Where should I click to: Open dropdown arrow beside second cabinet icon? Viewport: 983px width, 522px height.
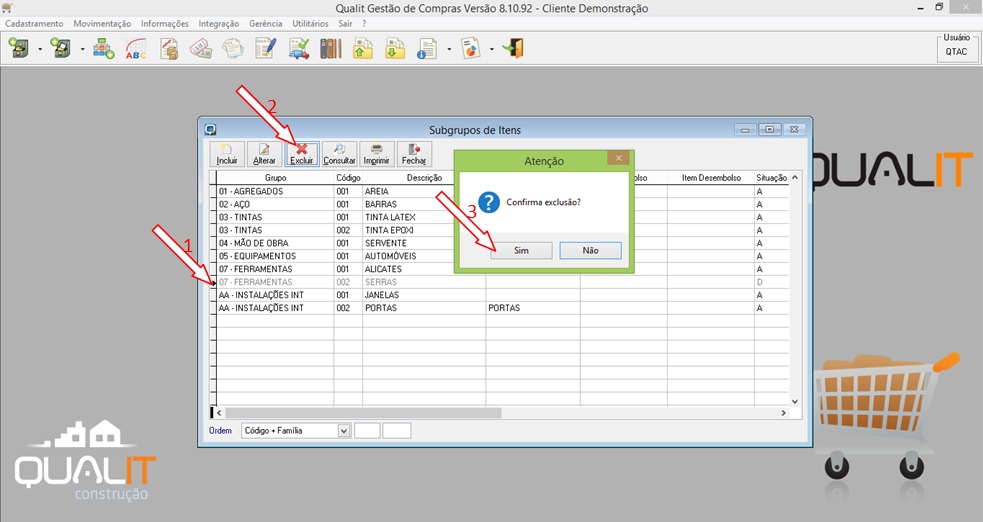[x=82, y=49]
